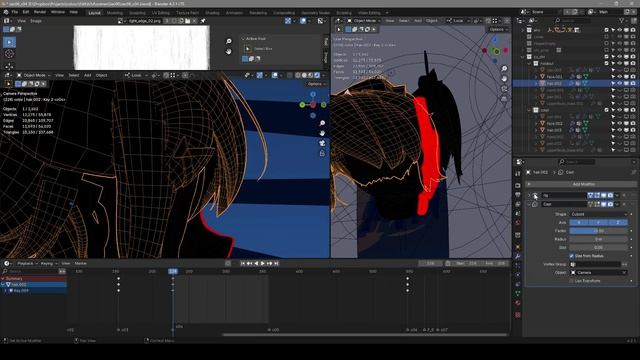Open the Edit menu
Viewport: 640px width, 360px height.
point(26,12)
